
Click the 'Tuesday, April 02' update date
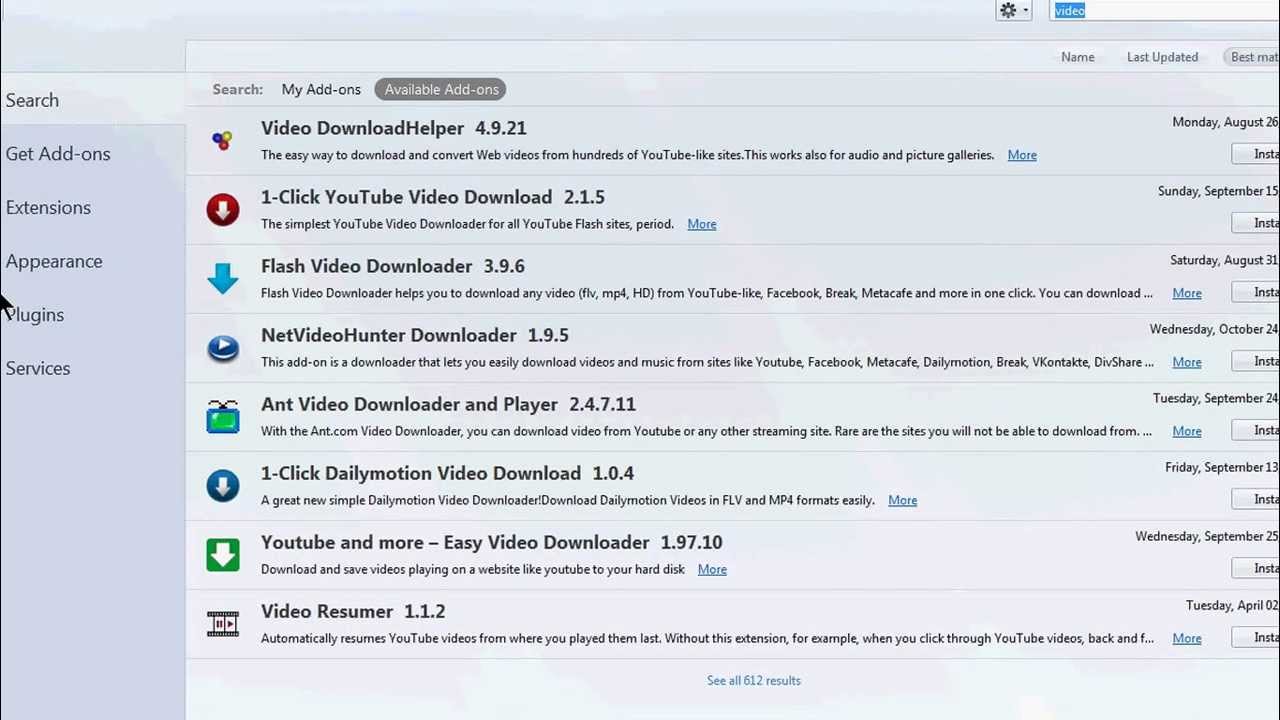point(1232,605)
